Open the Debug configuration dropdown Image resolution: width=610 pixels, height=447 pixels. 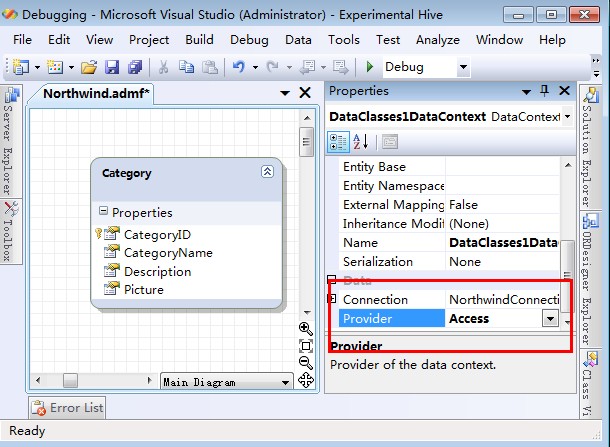coord(463,67)
